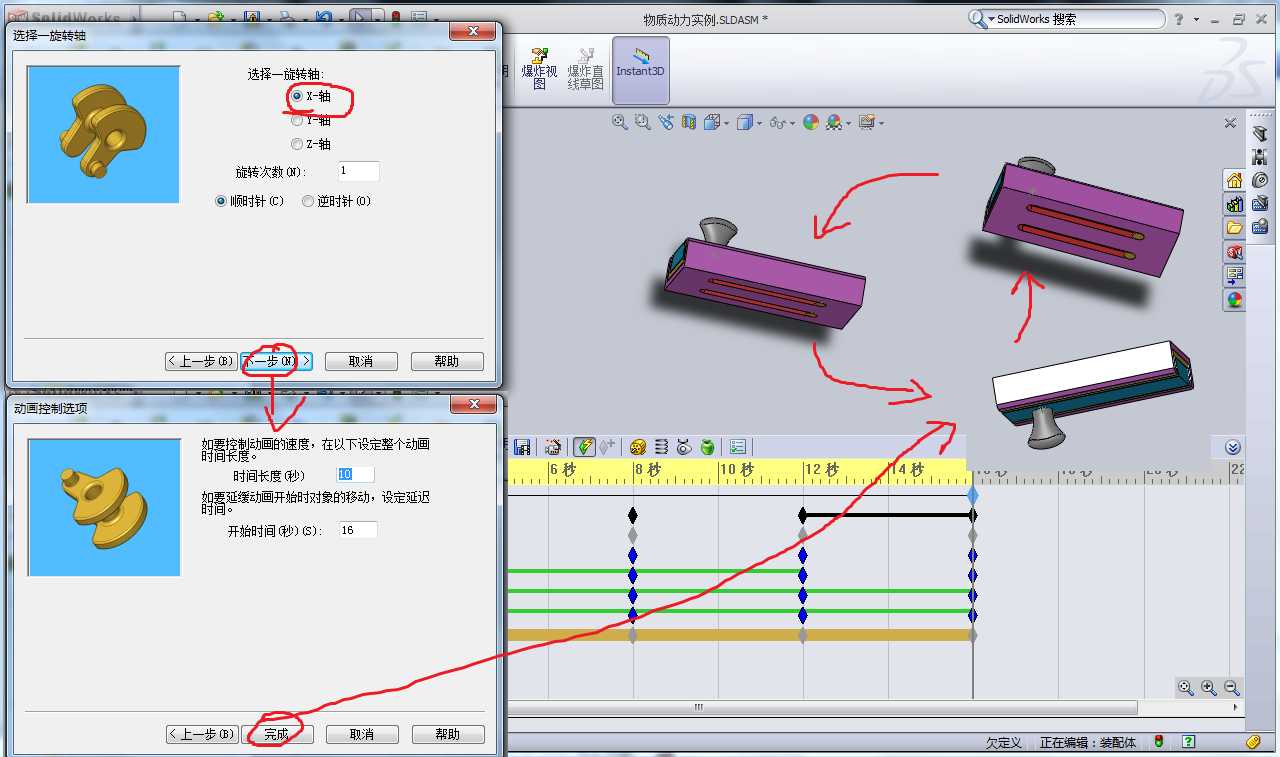Zoom out of the timeline

(1232, 688)
